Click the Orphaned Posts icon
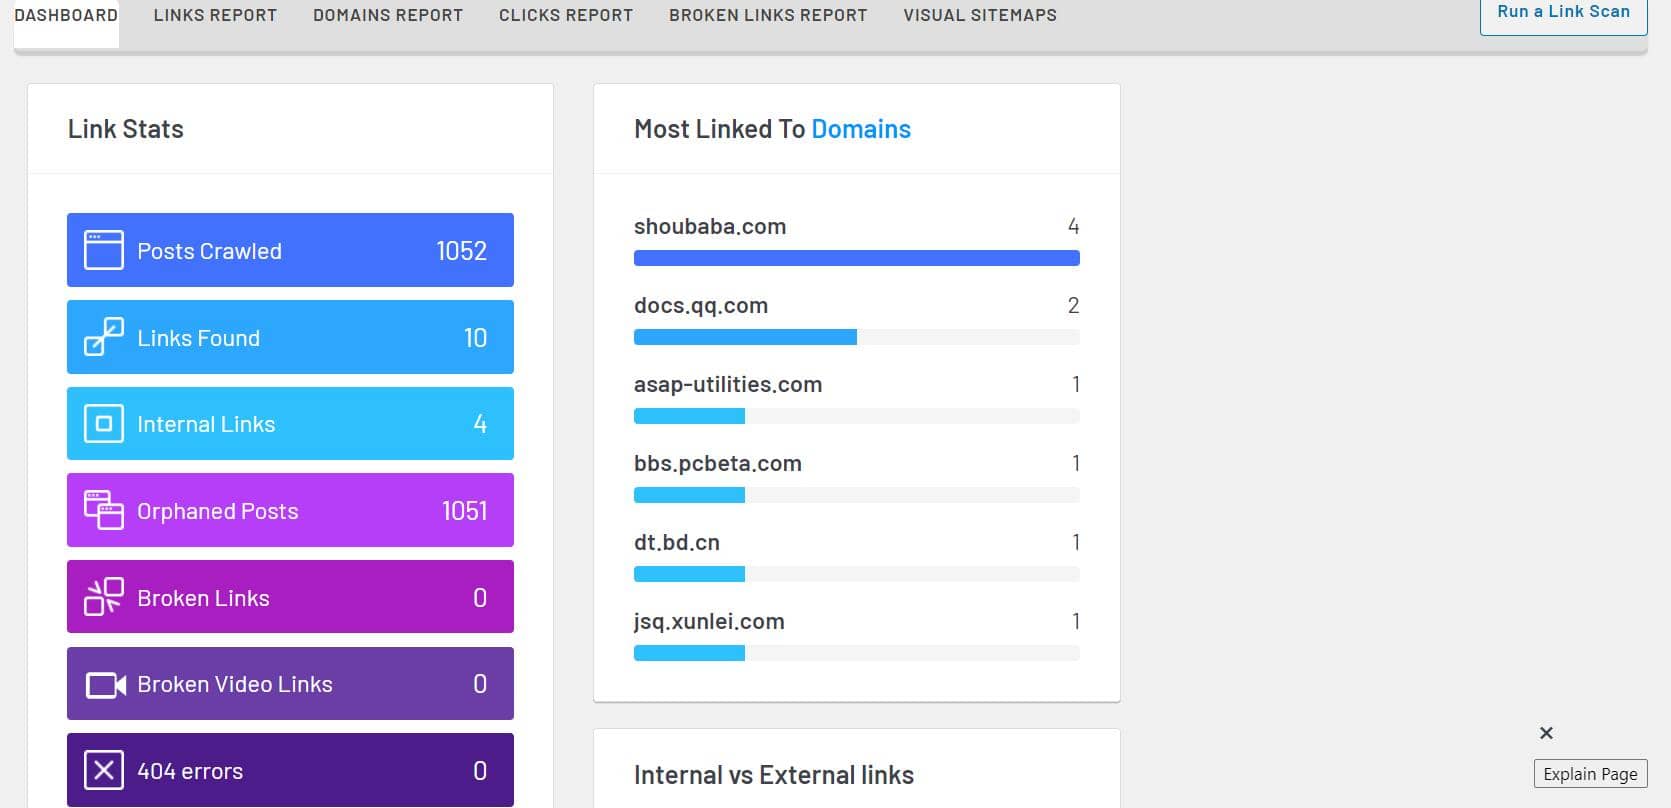The height and width of the screenshot is (808, 1671). (x=104, y=510)
